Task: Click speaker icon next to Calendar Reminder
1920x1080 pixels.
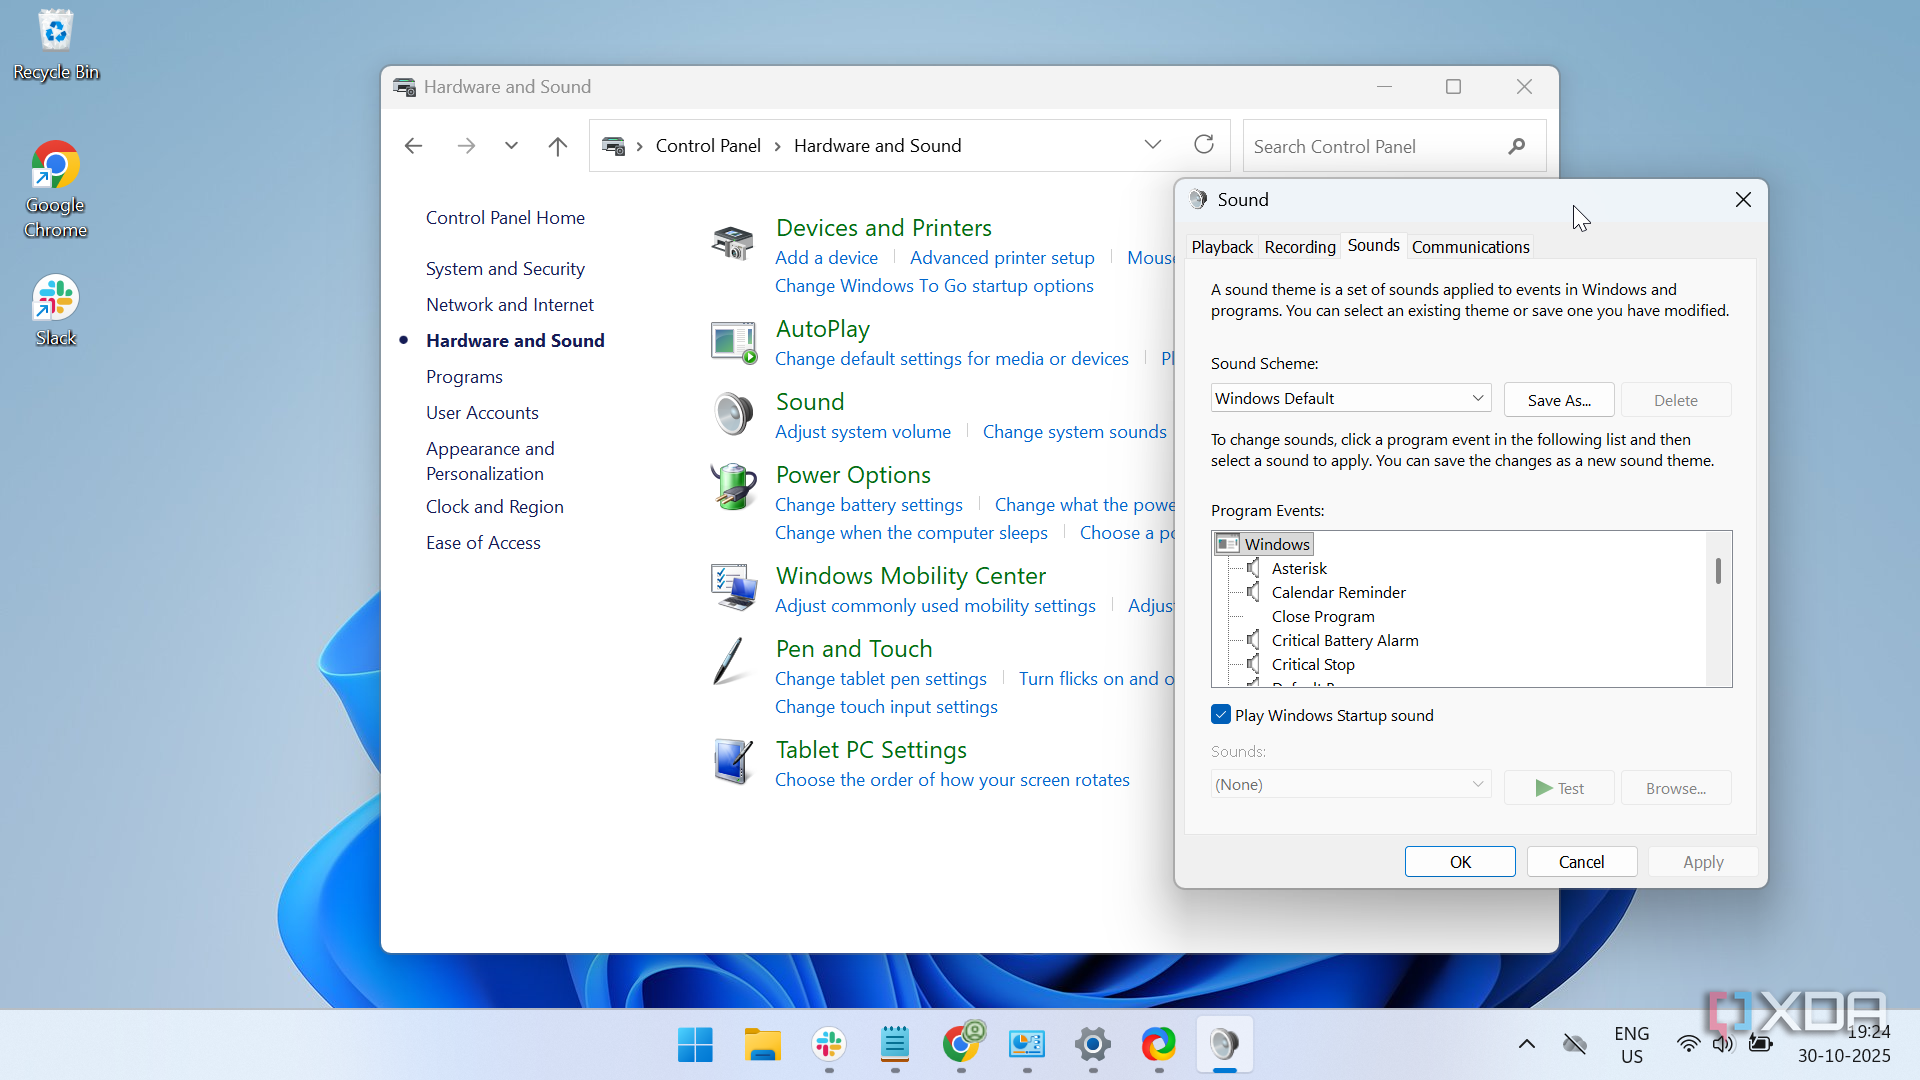Action: pos(1253,592)
